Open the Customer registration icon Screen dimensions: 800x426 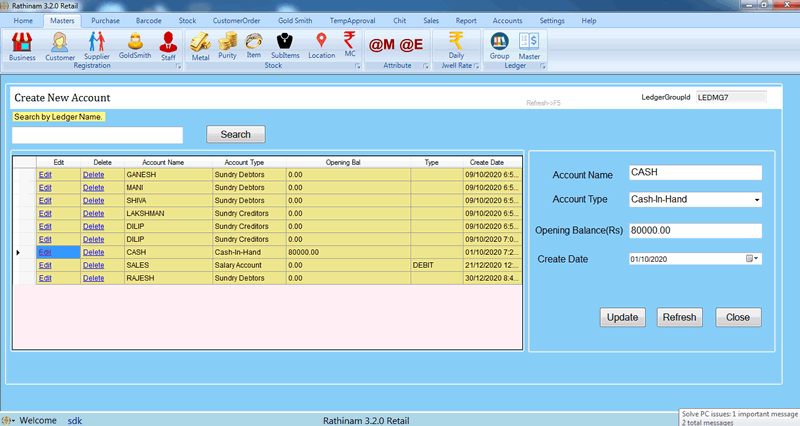coord(60,46)
